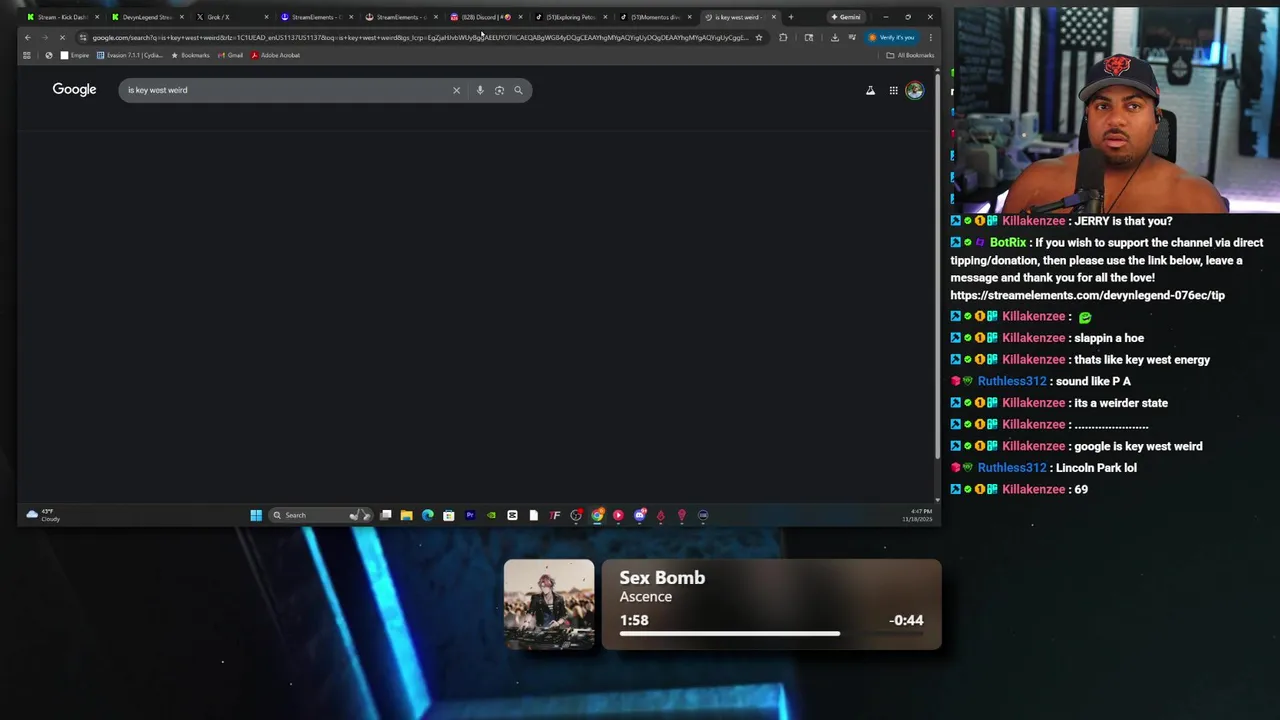This screenshot has width=1280, height=720.
Task: Bookmark this page with the star icon
Action: (759, 37)
